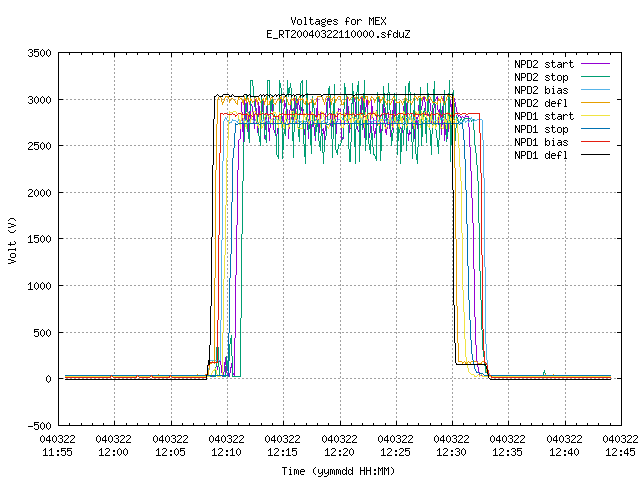The image size is (640, 480).
Task: Click the orange line sample beside NPD2 defl
Action: pos(596,102)
